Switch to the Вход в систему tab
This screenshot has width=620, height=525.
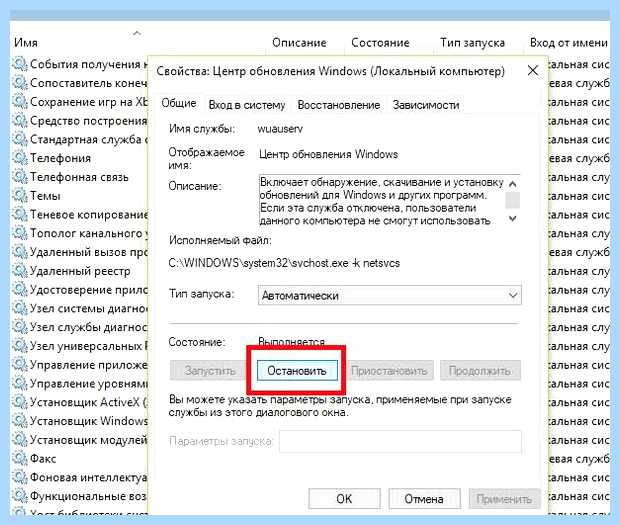coord(247,105)
